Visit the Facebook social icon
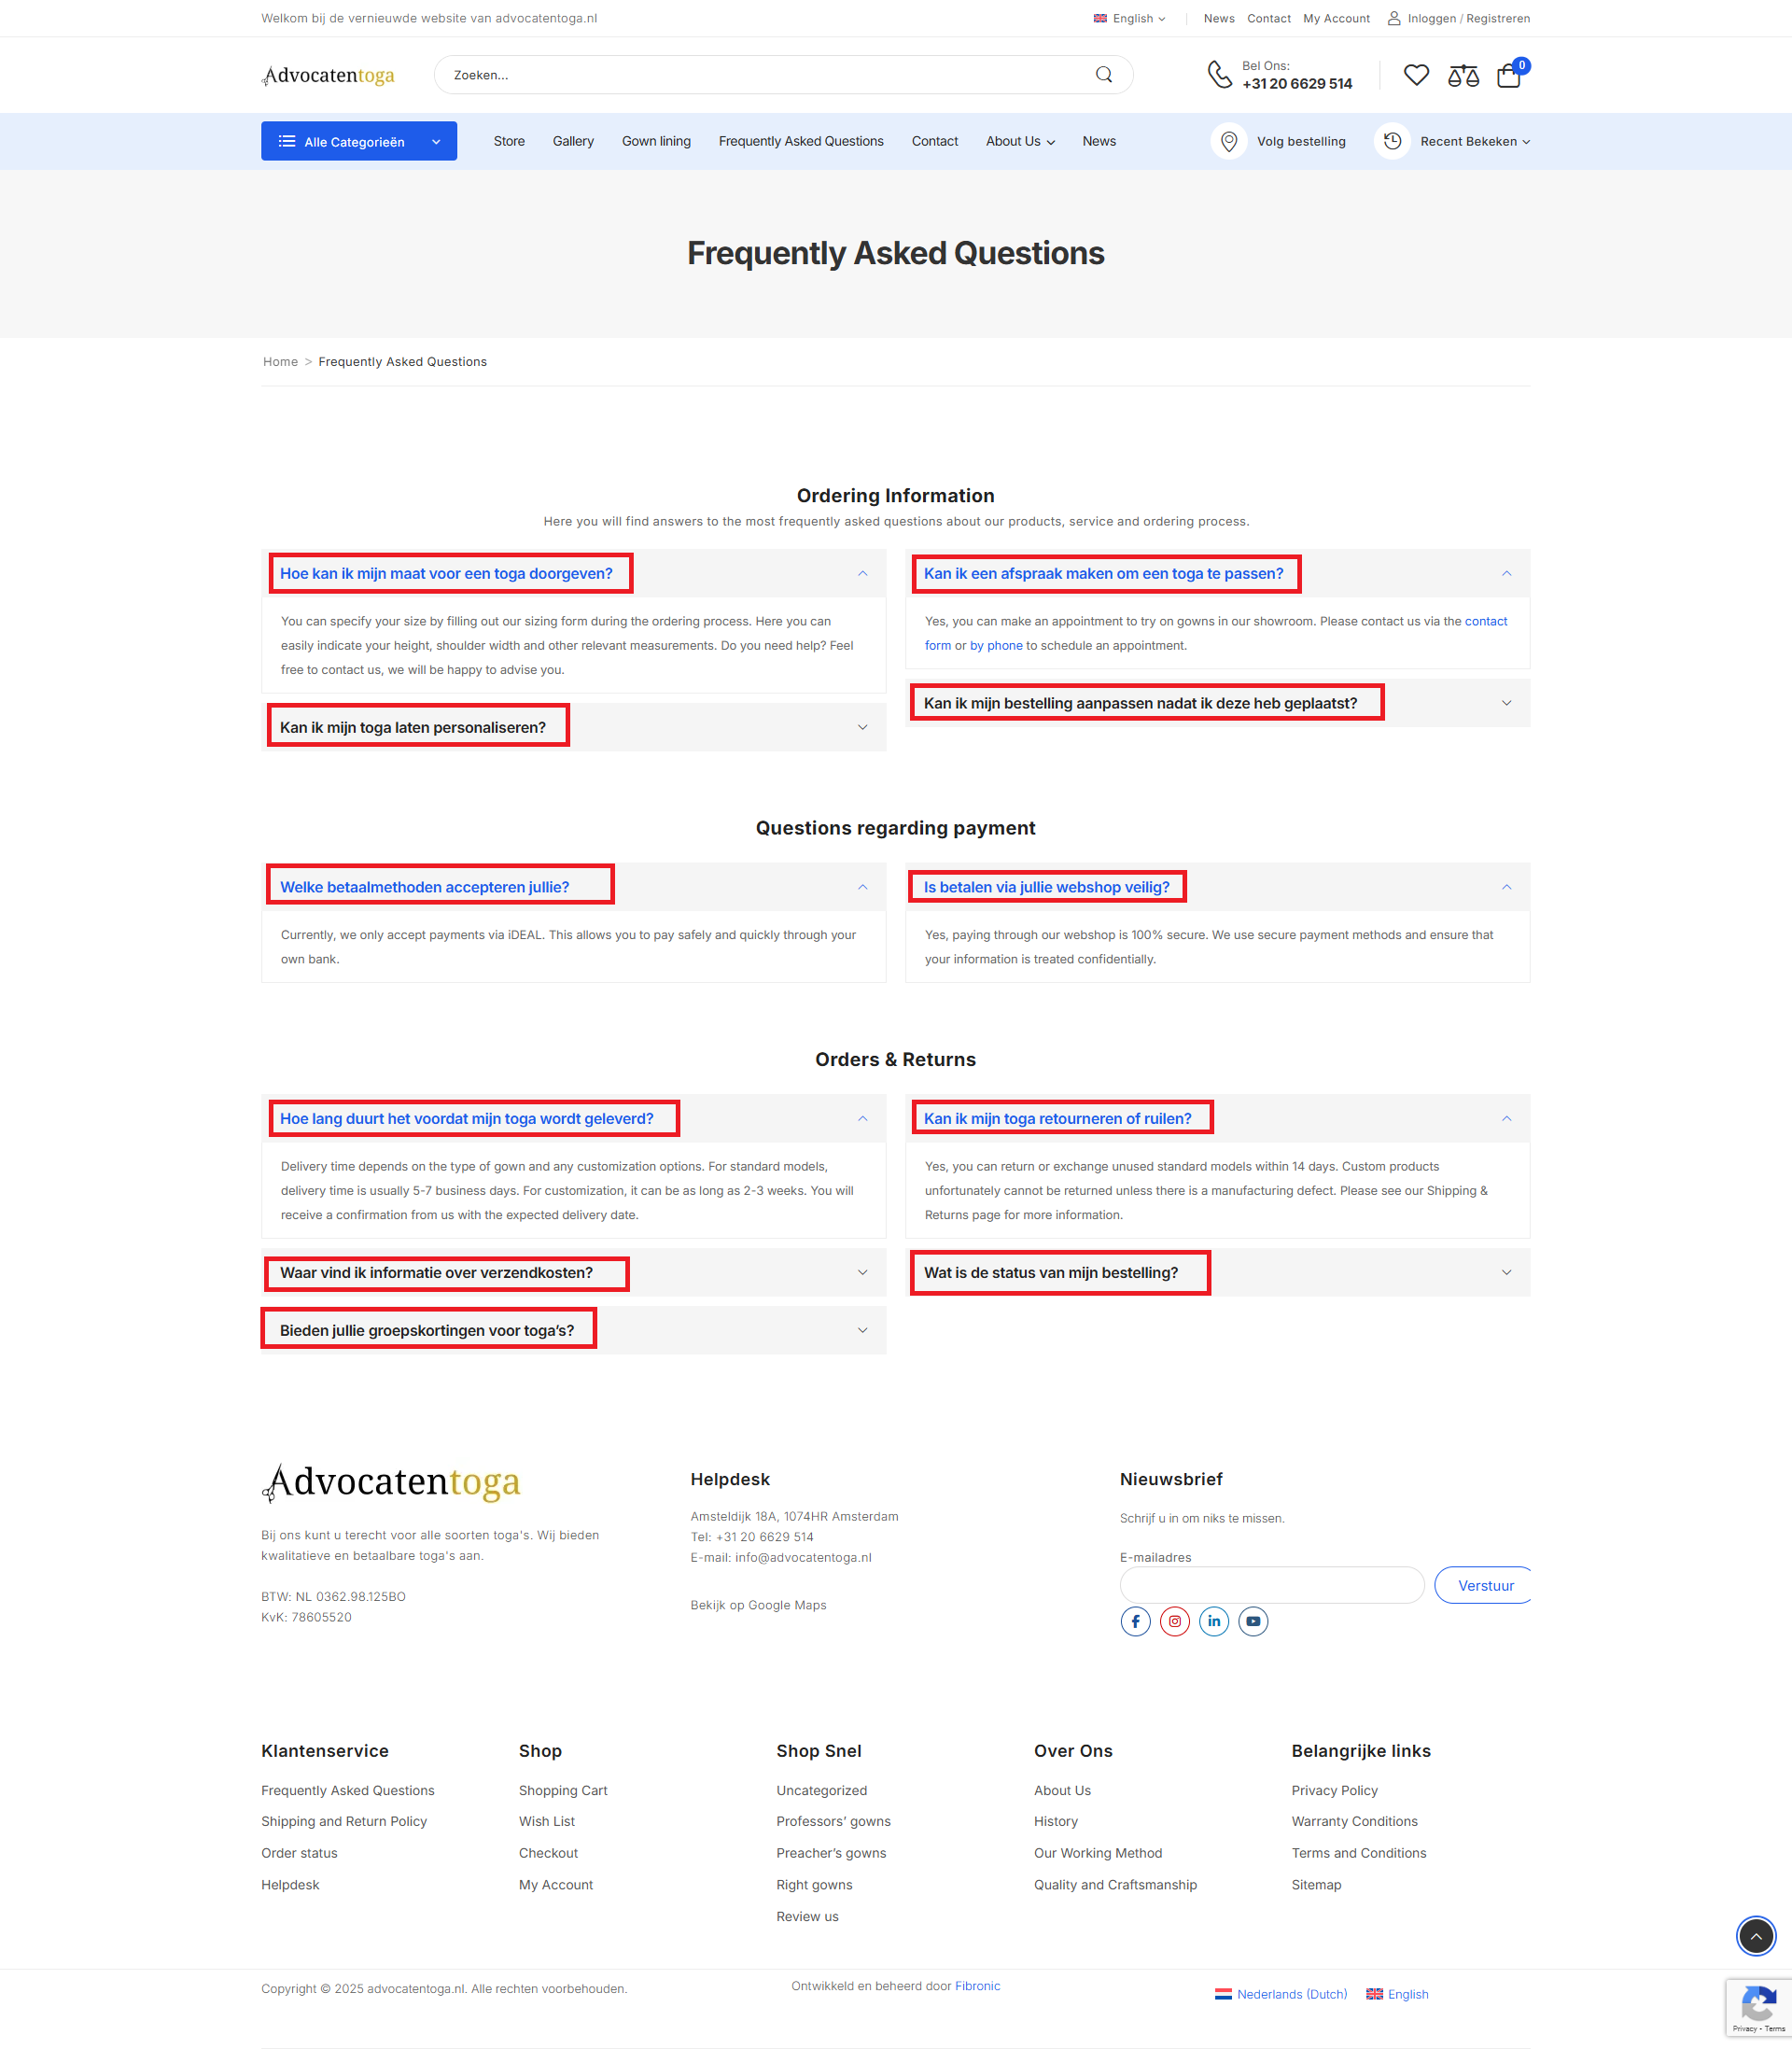 point(1135,1621)
